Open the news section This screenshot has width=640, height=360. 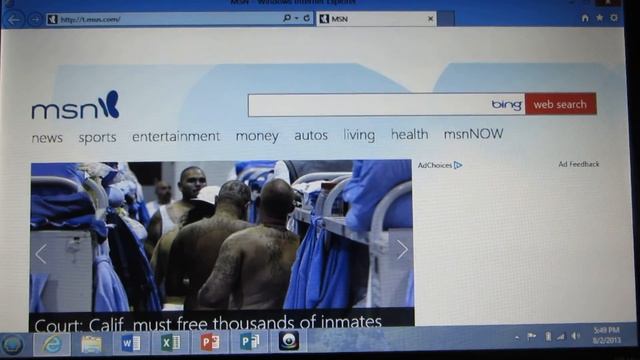coord(47,138)
